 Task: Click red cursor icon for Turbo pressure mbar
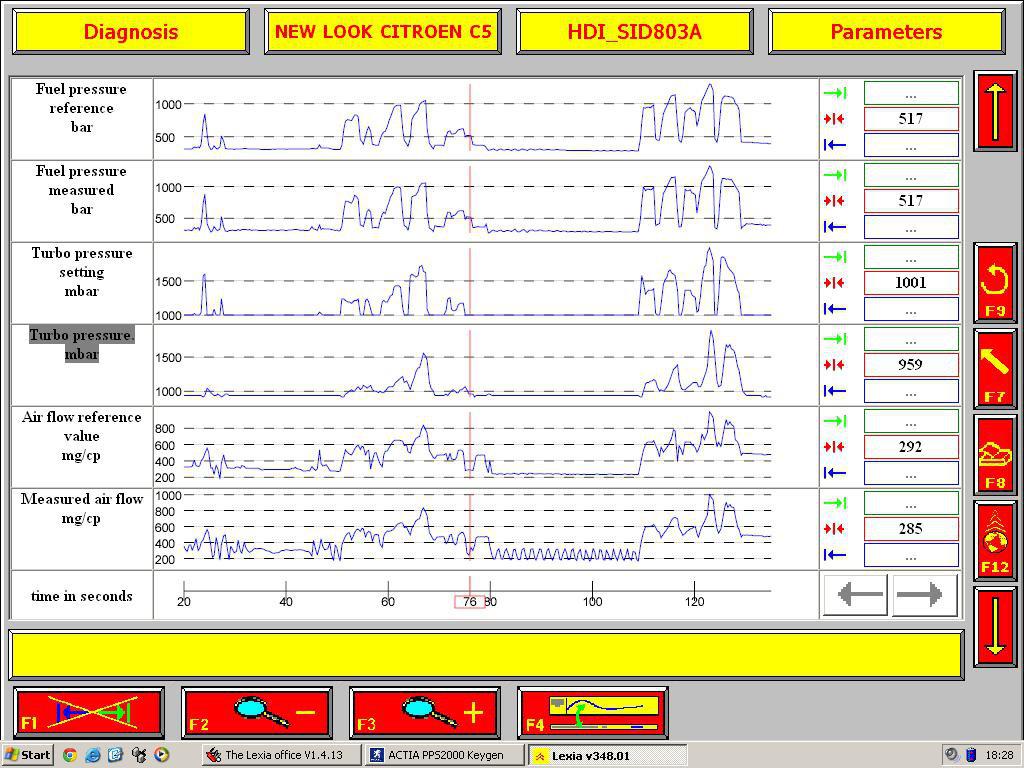[x=835, y=365]
